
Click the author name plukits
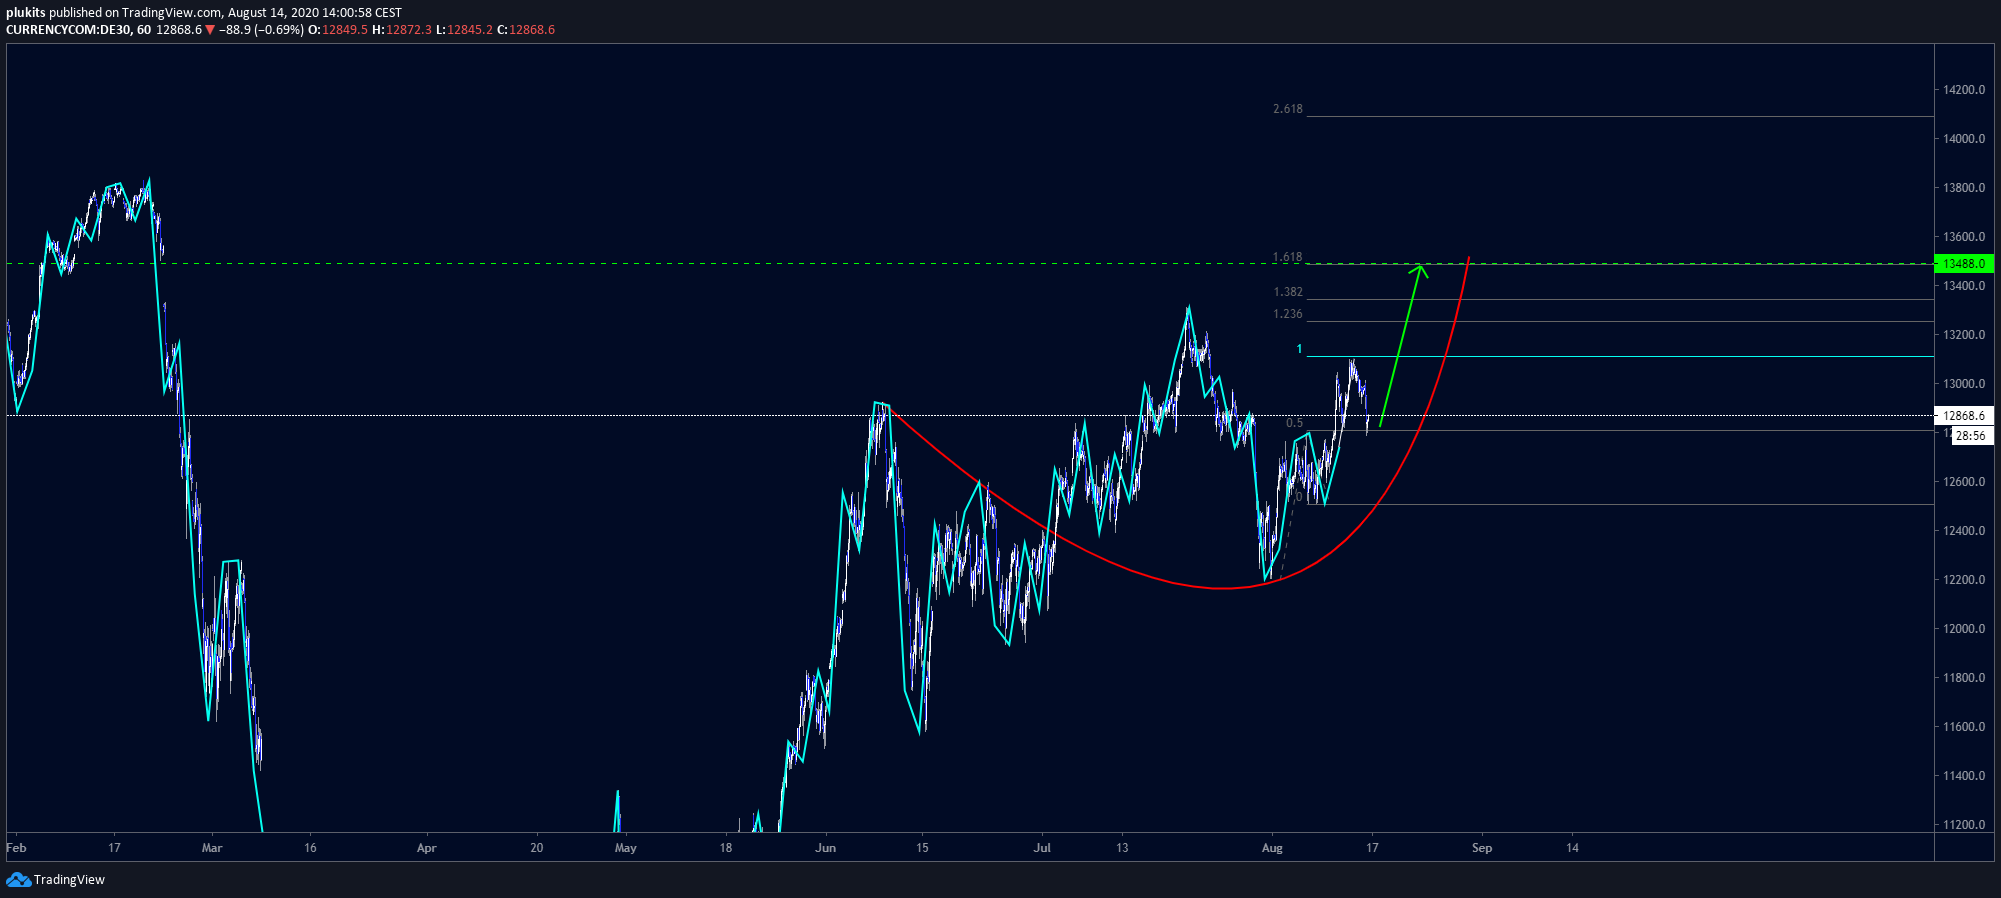[x=26, y=13]
